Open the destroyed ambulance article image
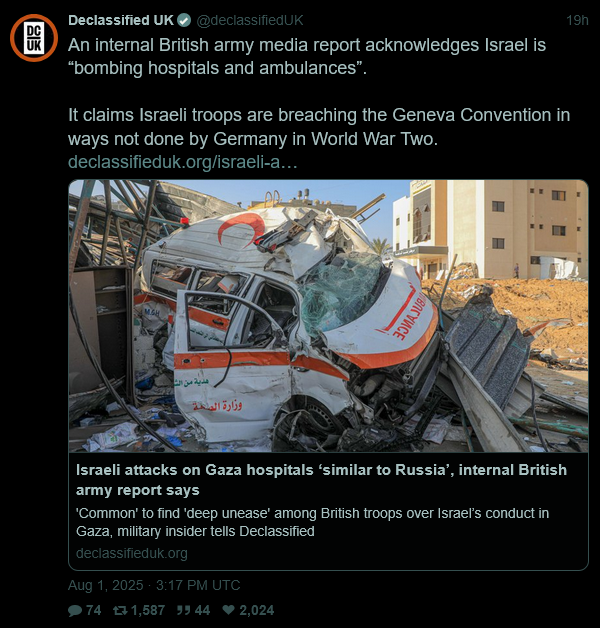 (328, 316)
